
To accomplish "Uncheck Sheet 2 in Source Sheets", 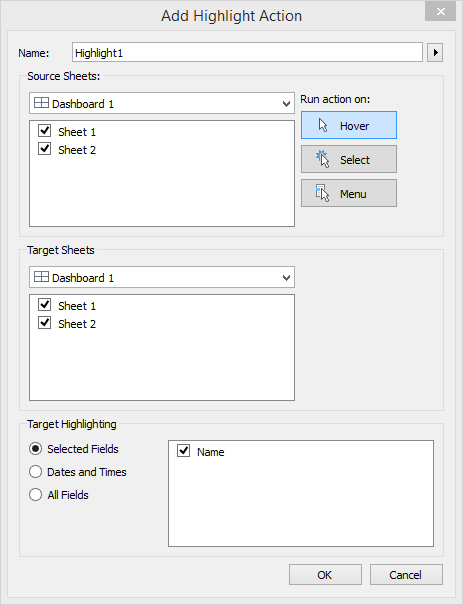I will click(45, 149).
